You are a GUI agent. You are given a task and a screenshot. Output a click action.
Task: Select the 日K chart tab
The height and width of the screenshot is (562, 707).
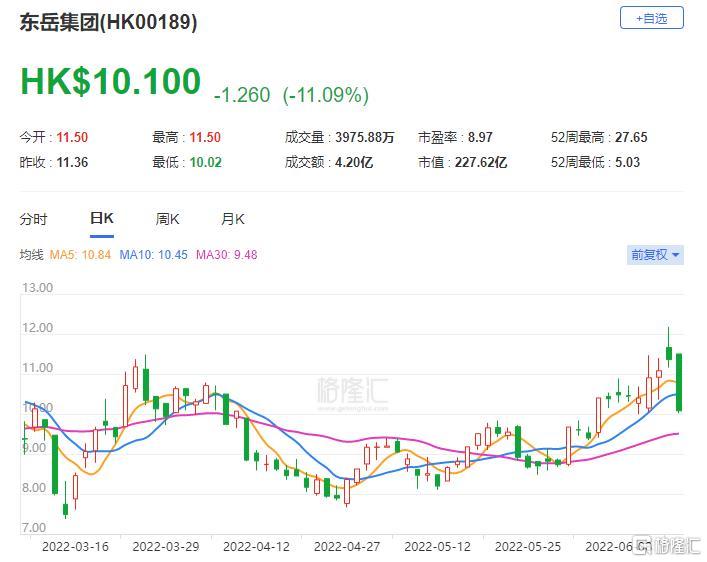click(102, 218)
